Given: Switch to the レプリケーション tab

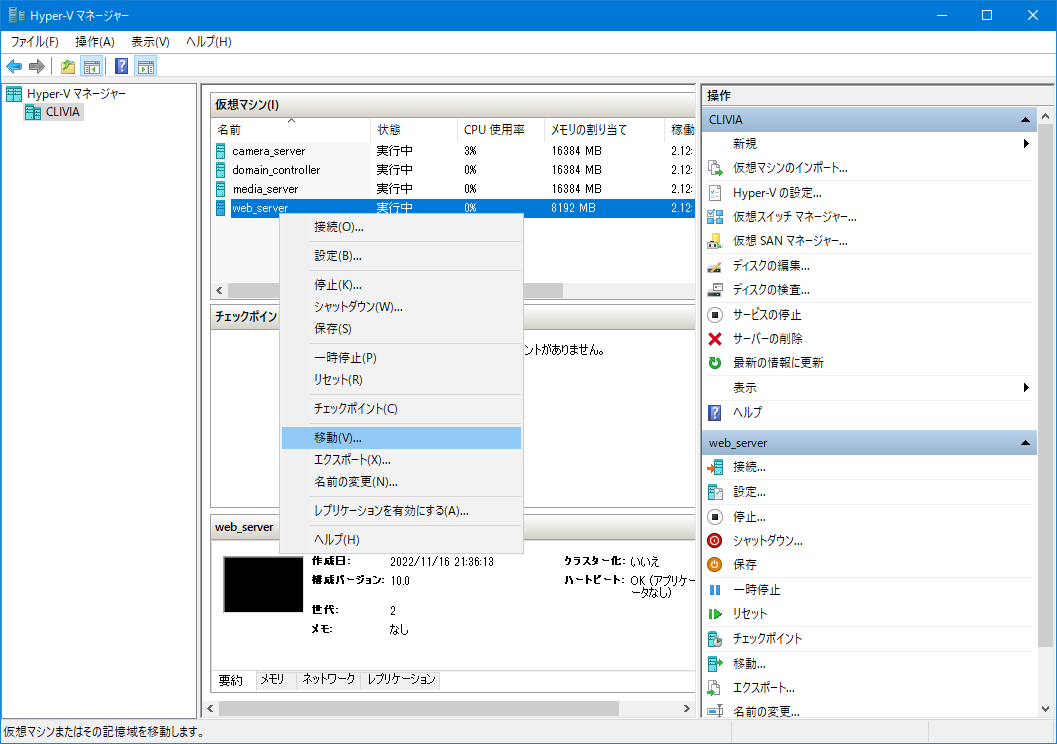Looking at the screenshot, I should 401,680.
